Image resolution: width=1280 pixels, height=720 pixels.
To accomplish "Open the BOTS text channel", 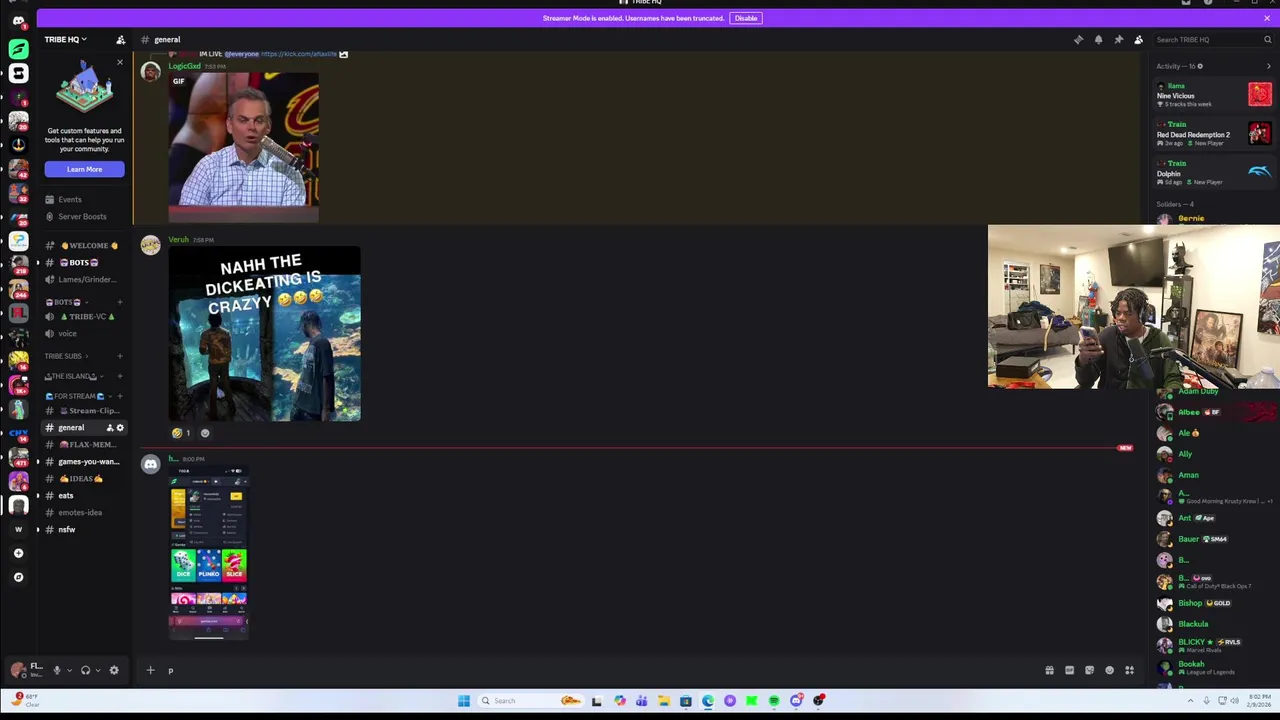I will pyautogui.click(x=84, y=262).
